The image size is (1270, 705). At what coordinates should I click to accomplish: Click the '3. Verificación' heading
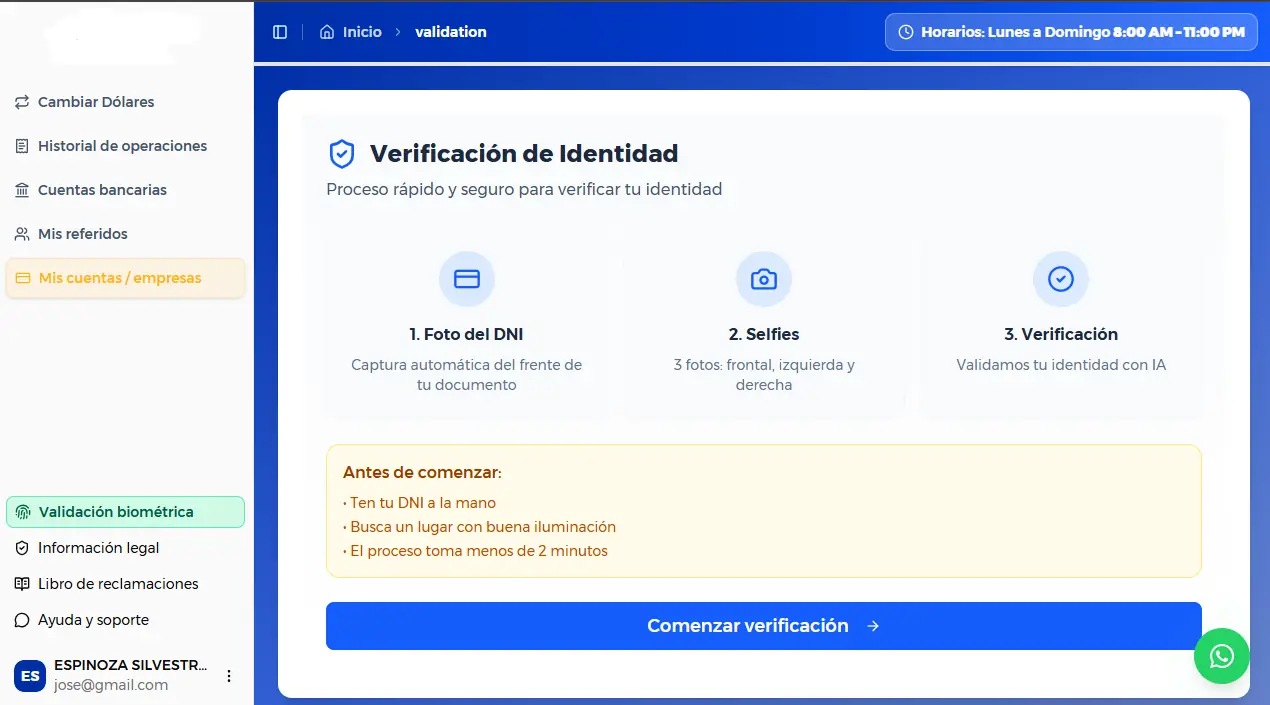pyautogui.click(x=1061, y=334)
